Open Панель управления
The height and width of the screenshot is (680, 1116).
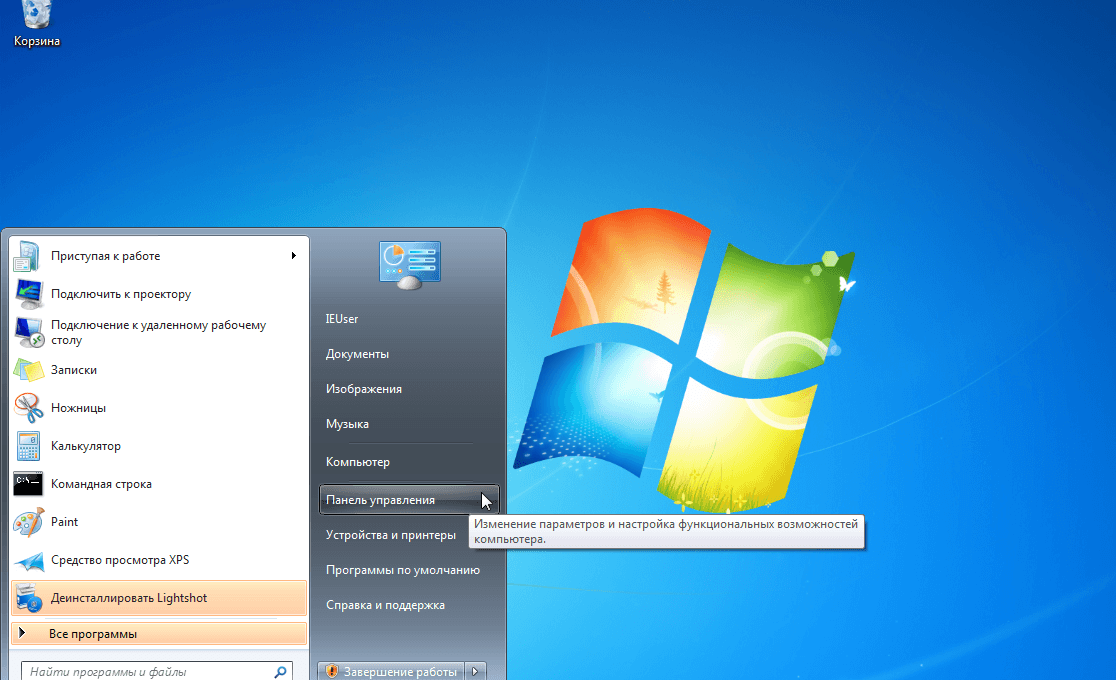click(x=409, y=500)
